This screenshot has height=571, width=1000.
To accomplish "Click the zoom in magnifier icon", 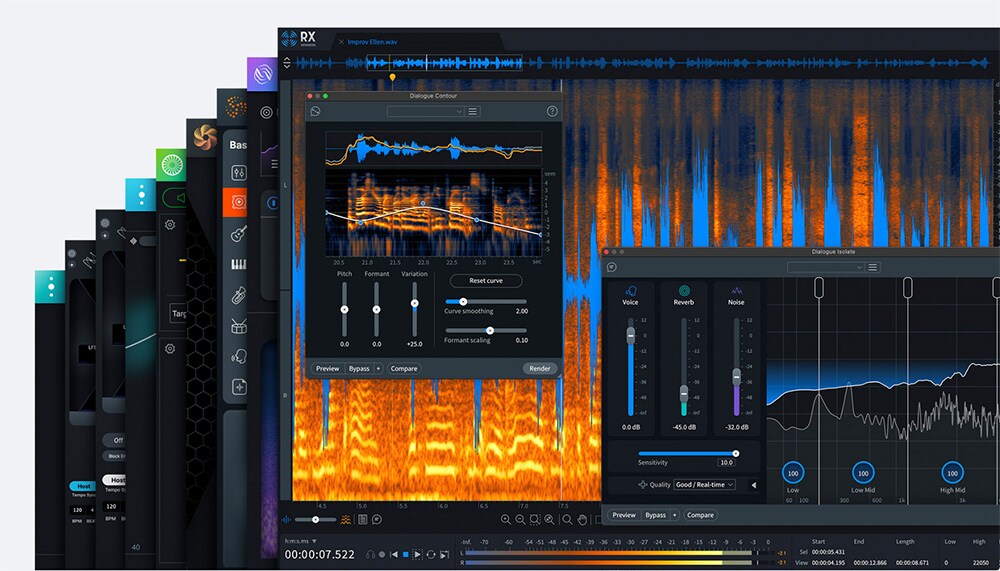I will [506, 520].
